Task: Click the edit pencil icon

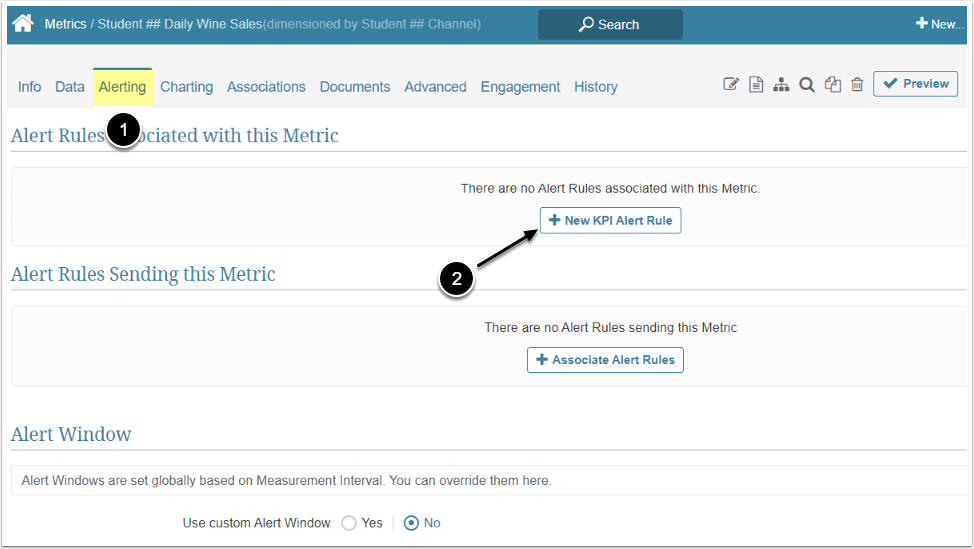Action: [731, 85]
